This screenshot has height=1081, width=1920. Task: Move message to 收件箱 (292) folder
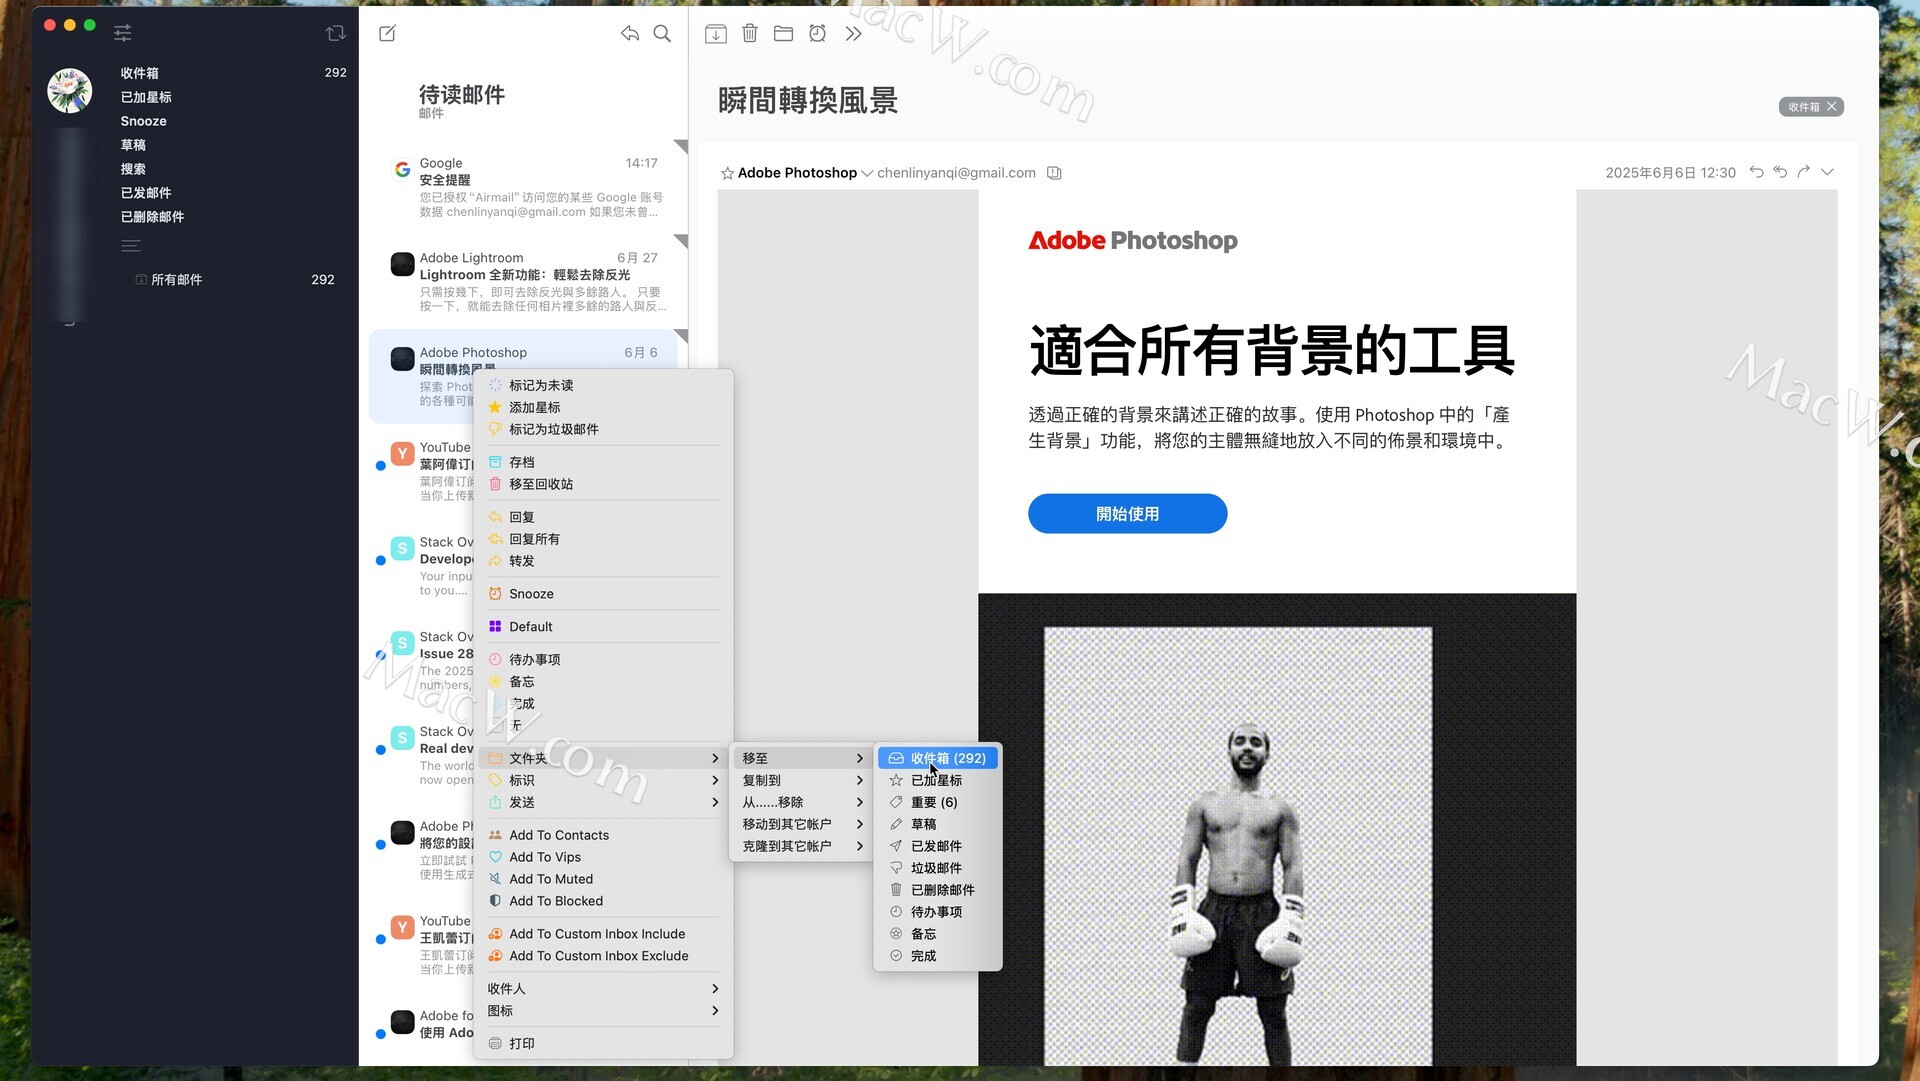click(x=938, y=758)
